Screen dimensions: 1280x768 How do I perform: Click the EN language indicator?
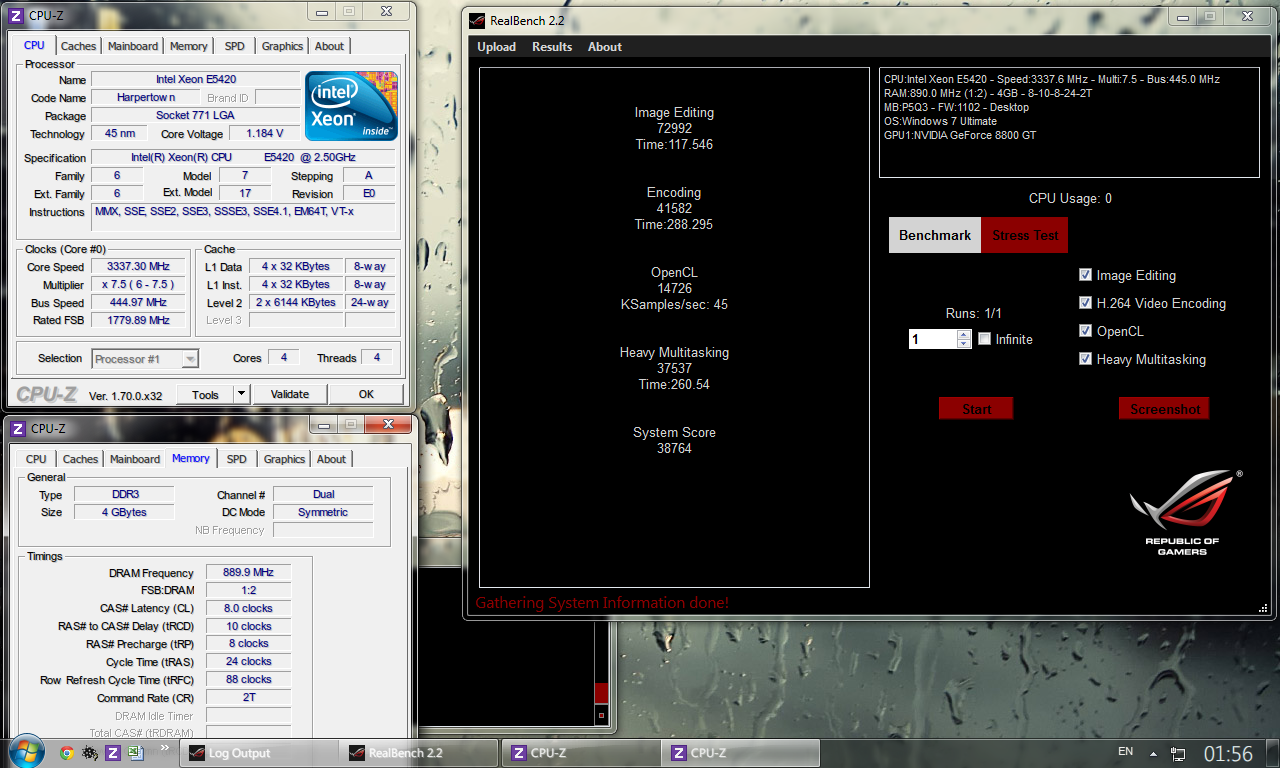click(x=1125, y=751)
